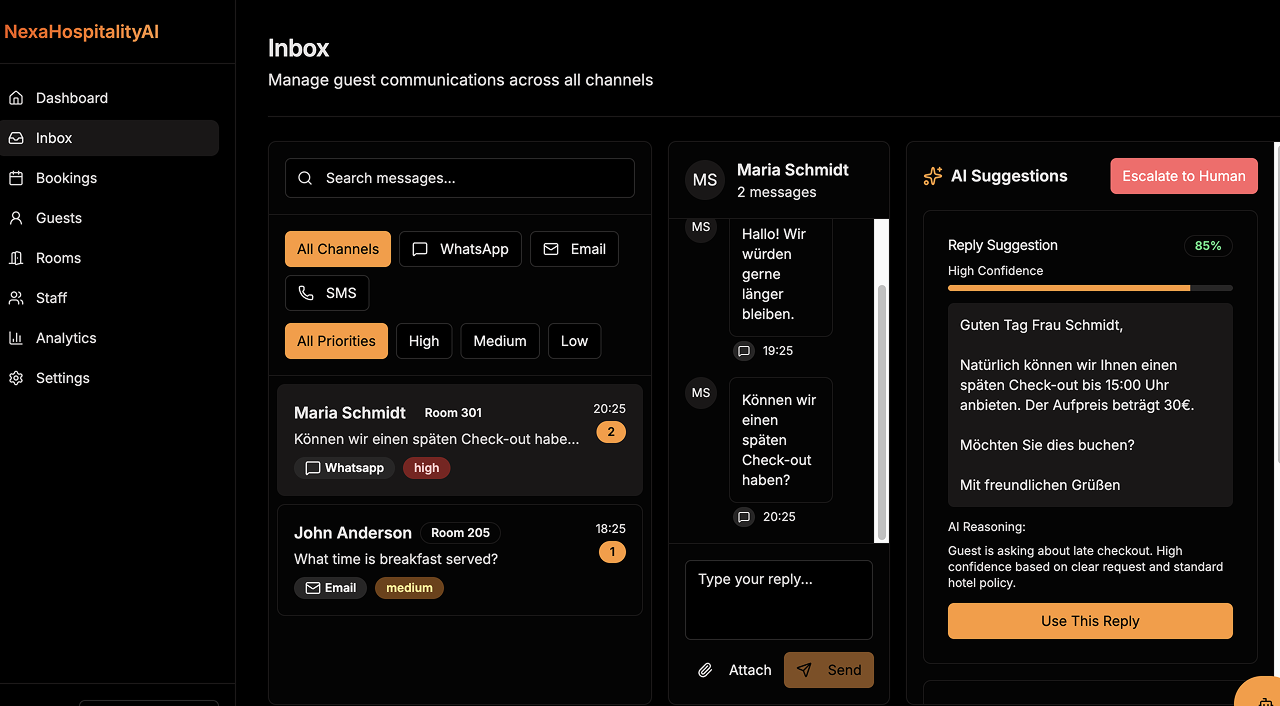The height and width of the screenshot is (706, 1280).
Task: Toggle the High priority filter
Action: 423,340
